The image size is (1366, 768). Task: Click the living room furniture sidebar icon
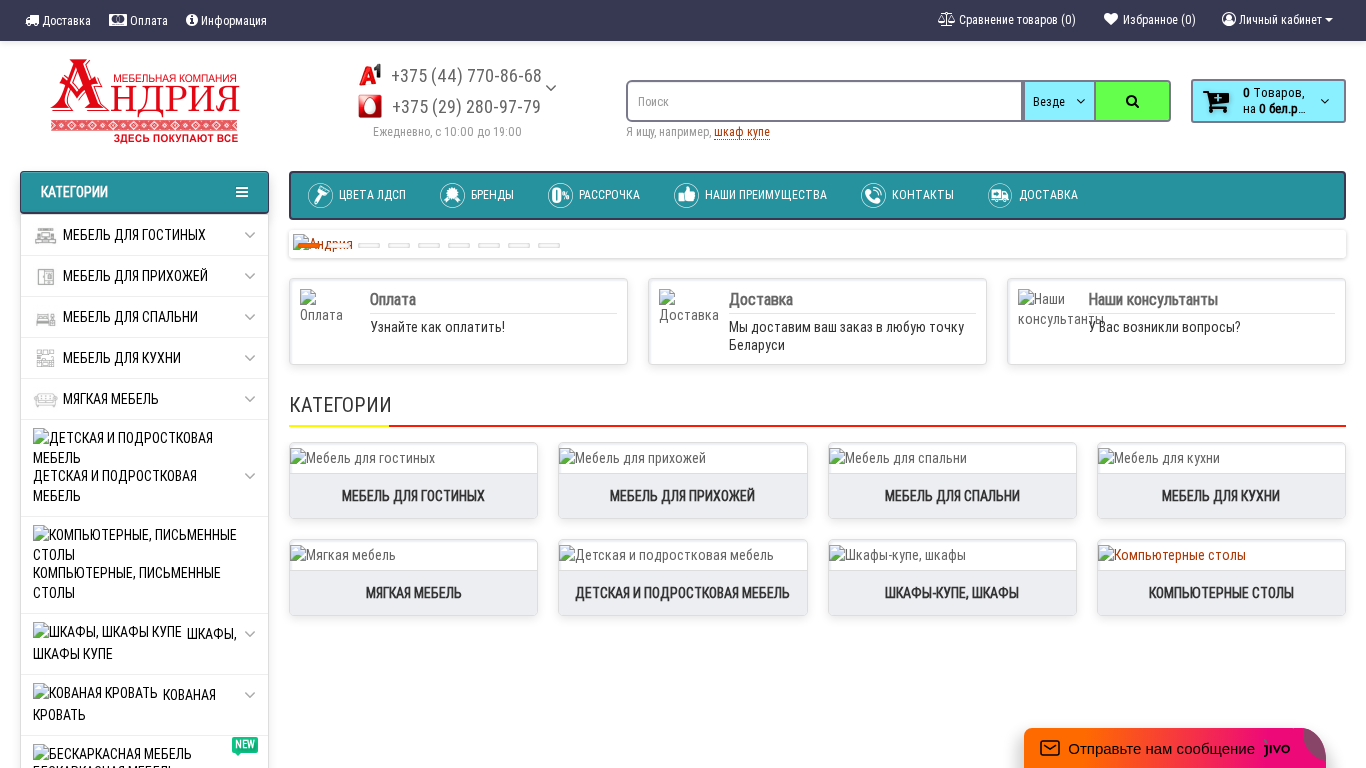(x=45, y=235)
